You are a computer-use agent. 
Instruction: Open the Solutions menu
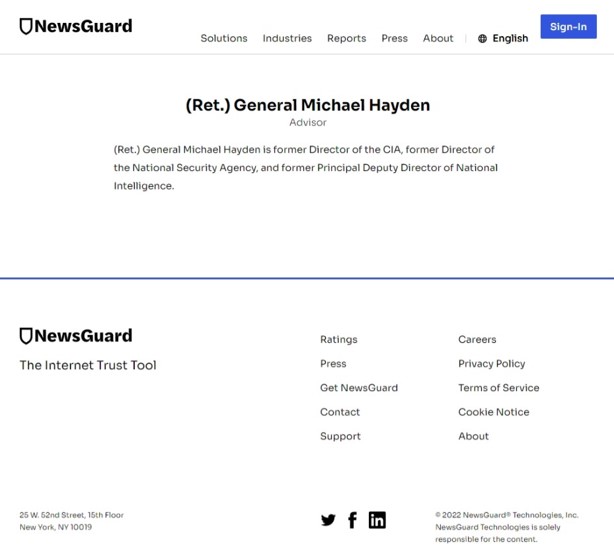coord(224,38)
